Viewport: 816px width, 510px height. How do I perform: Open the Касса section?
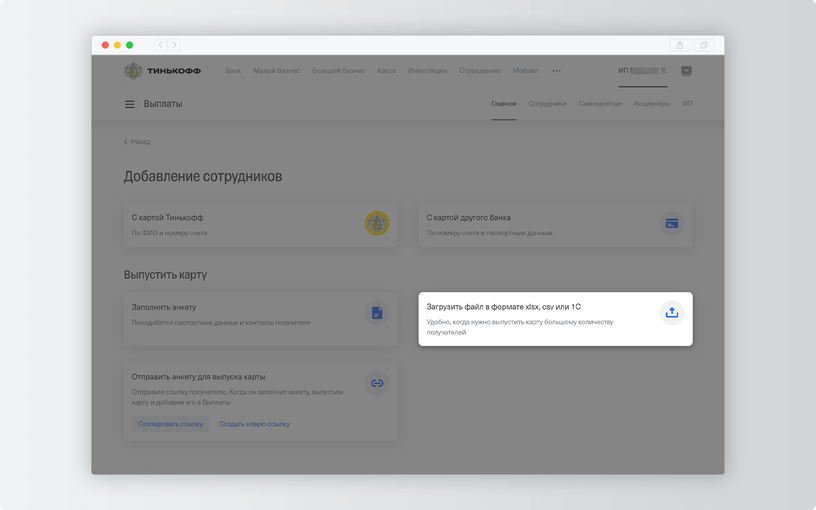386,71
